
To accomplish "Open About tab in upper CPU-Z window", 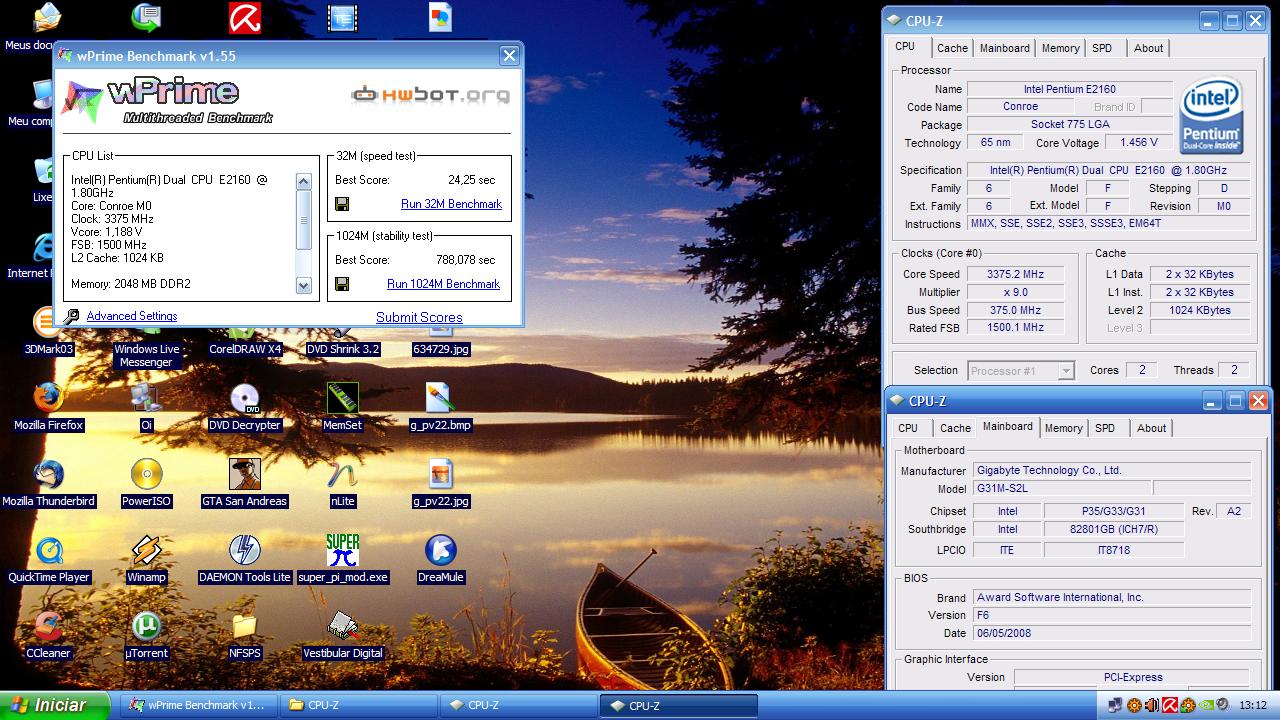I will (x=1148, y=48).
